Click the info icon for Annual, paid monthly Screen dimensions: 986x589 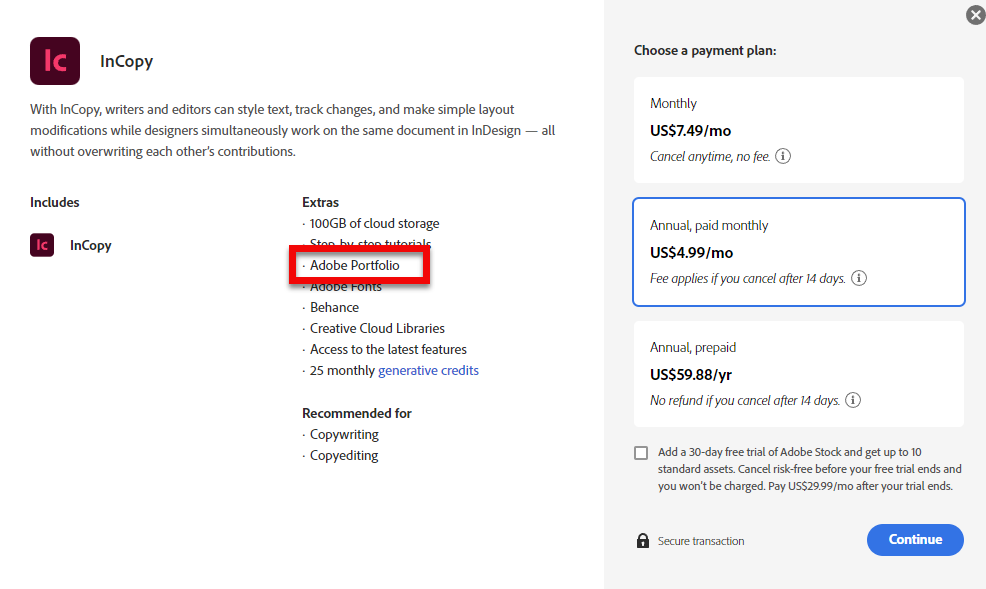[858, 278]
